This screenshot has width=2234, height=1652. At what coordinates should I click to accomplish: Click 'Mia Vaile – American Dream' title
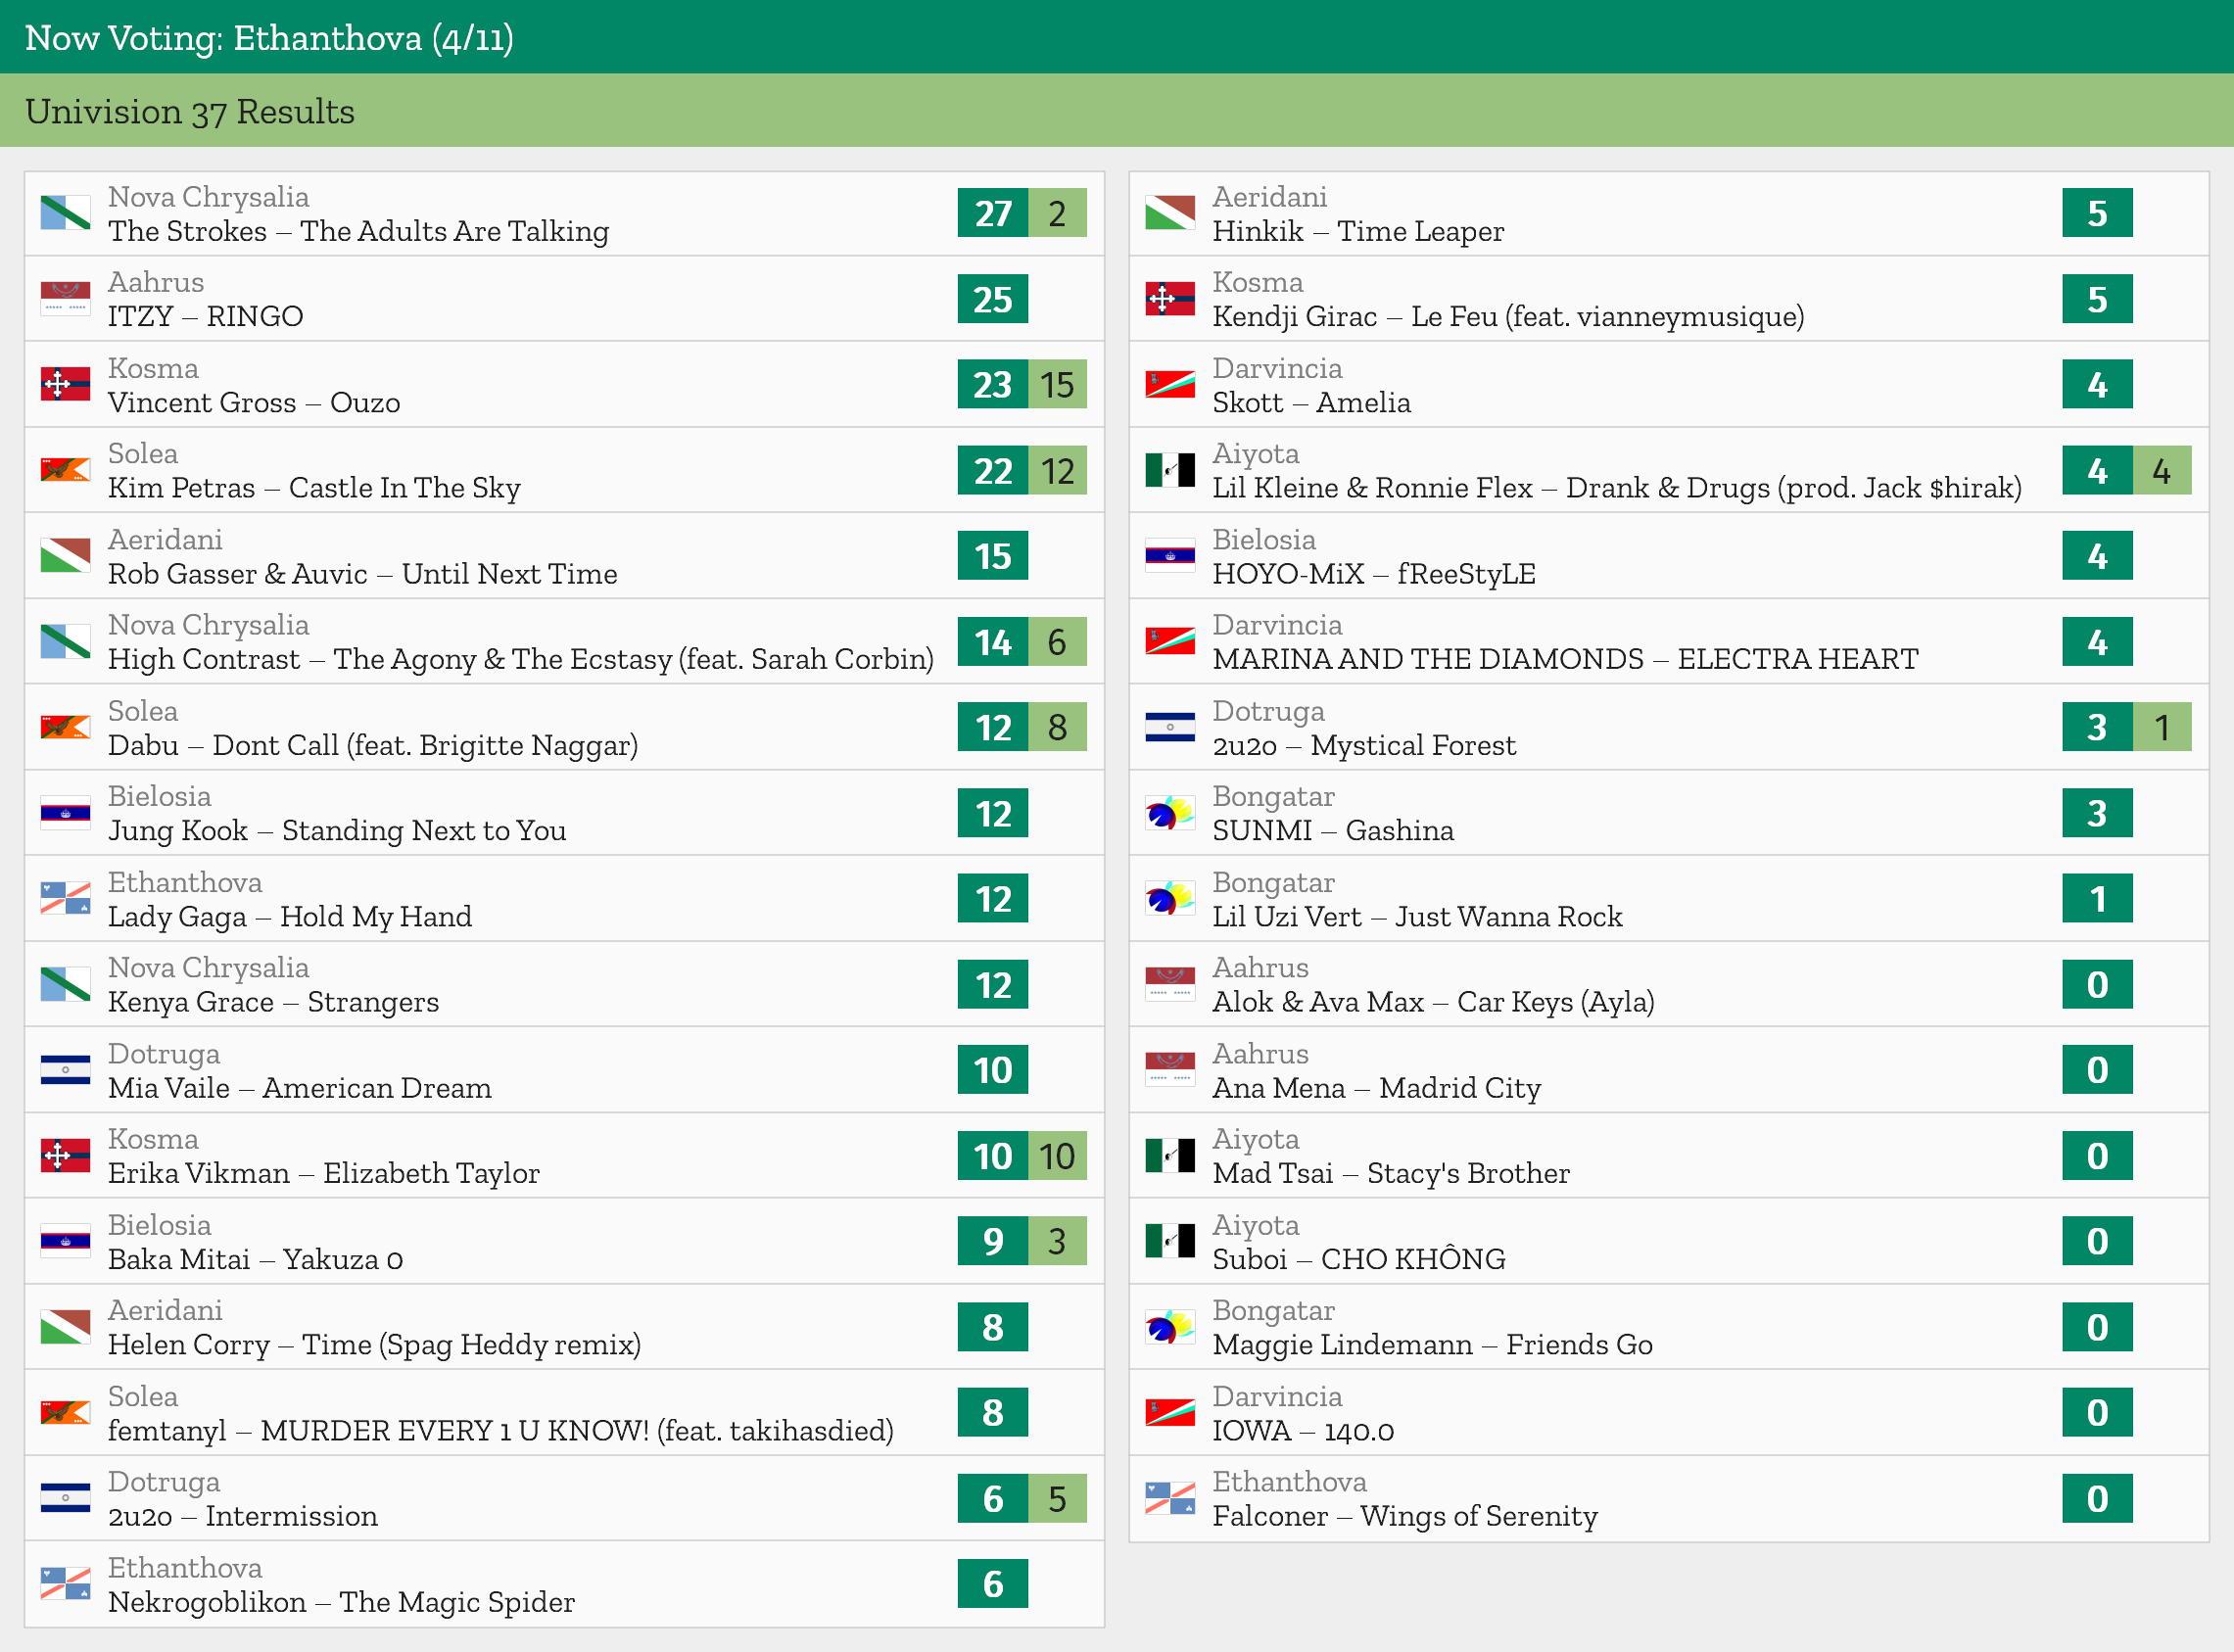coord(300,1088)
